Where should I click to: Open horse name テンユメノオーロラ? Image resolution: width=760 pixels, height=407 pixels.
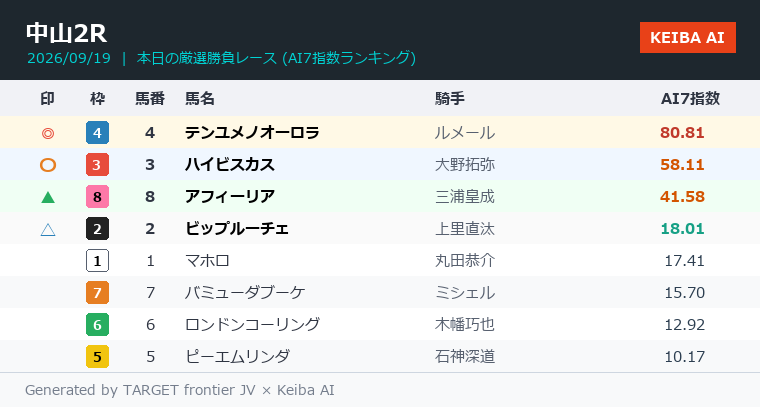(252, 133)
